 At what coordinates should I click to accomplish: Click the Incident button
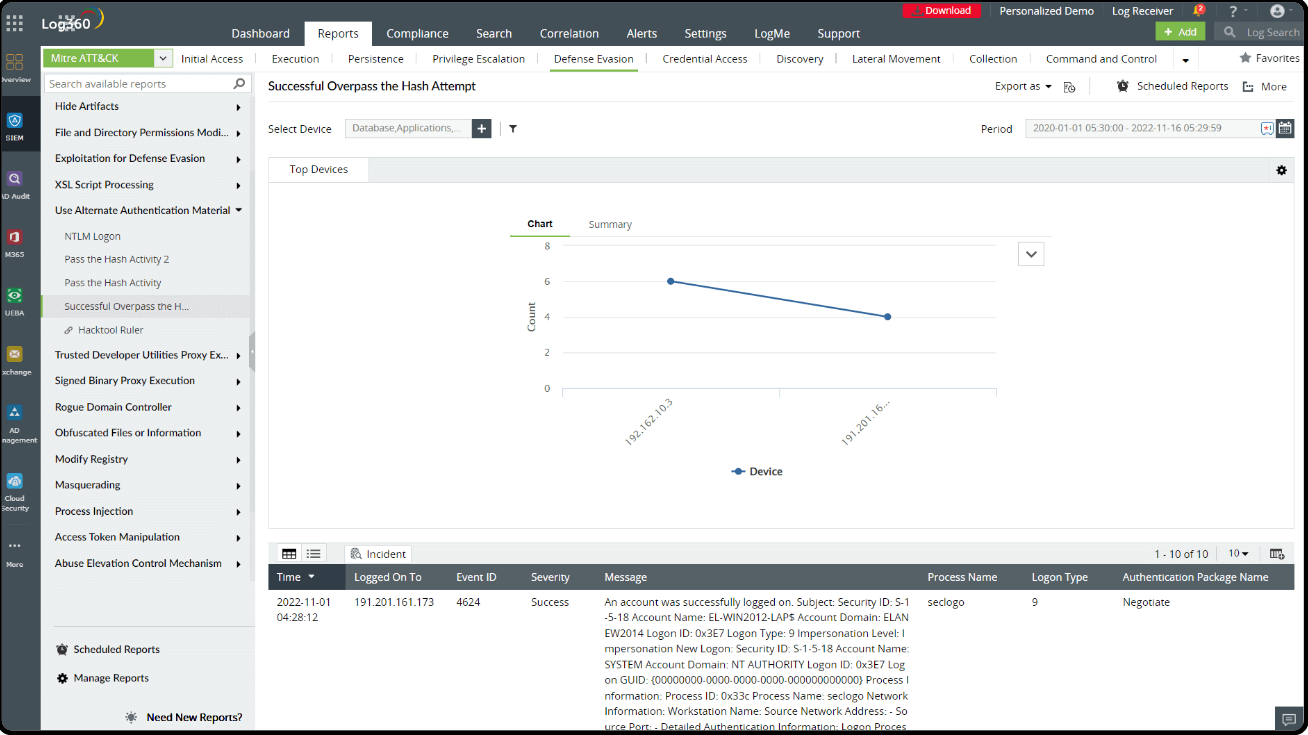(378, 554)
